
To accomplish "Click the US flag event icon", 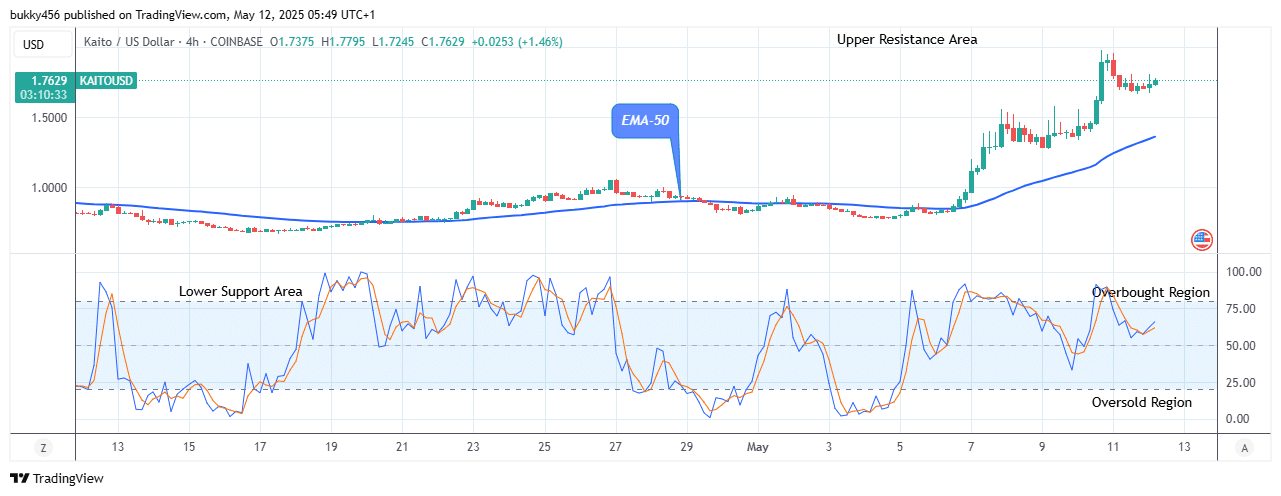I will click(x=1201, y=239).
